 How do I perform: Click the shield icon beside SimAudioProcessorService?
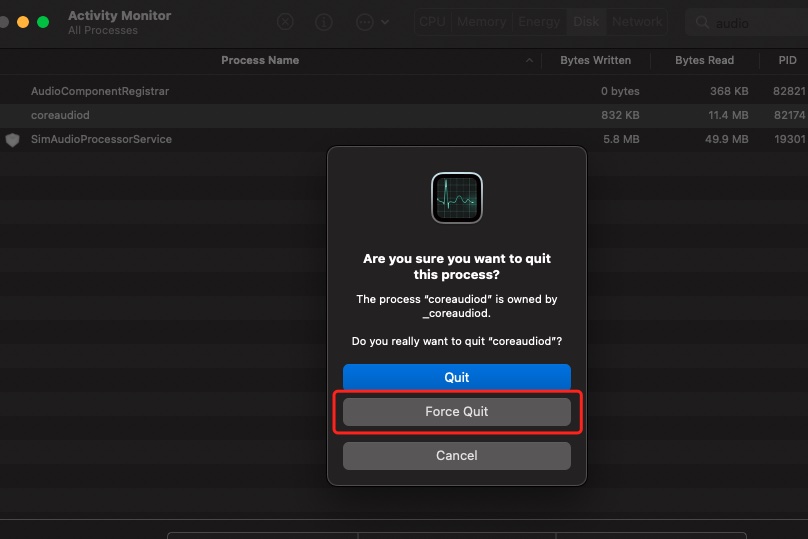point(12,140)
